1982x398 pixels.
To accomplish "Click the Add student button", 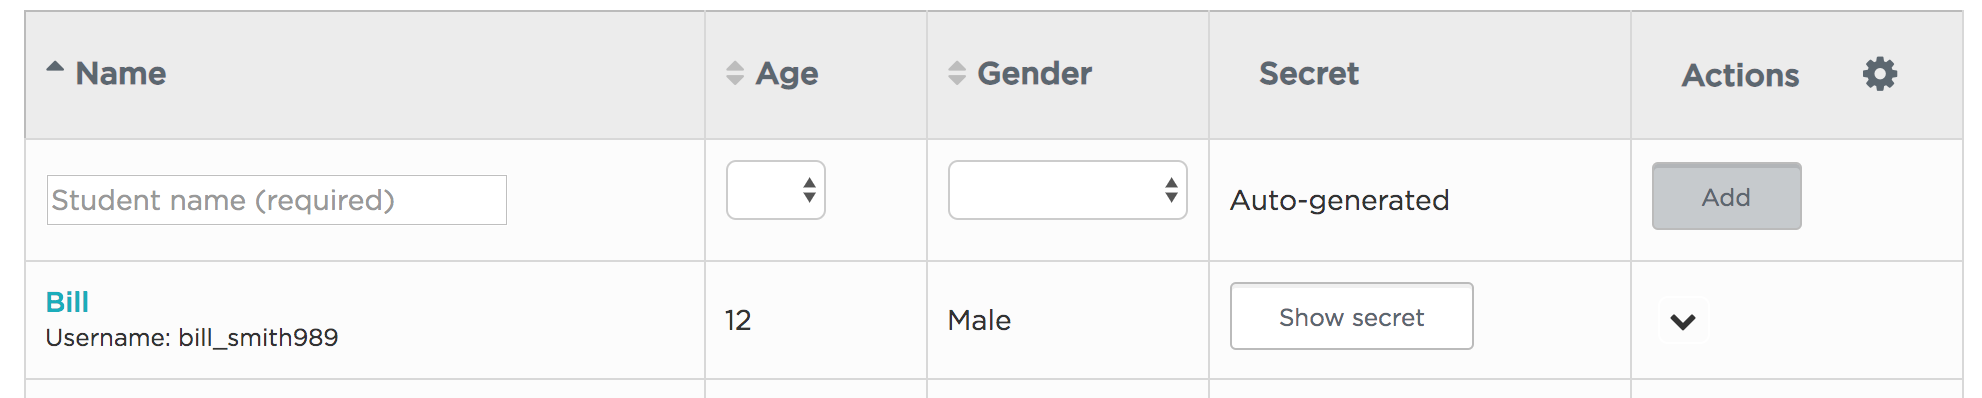I will [x=1727, y=197].
